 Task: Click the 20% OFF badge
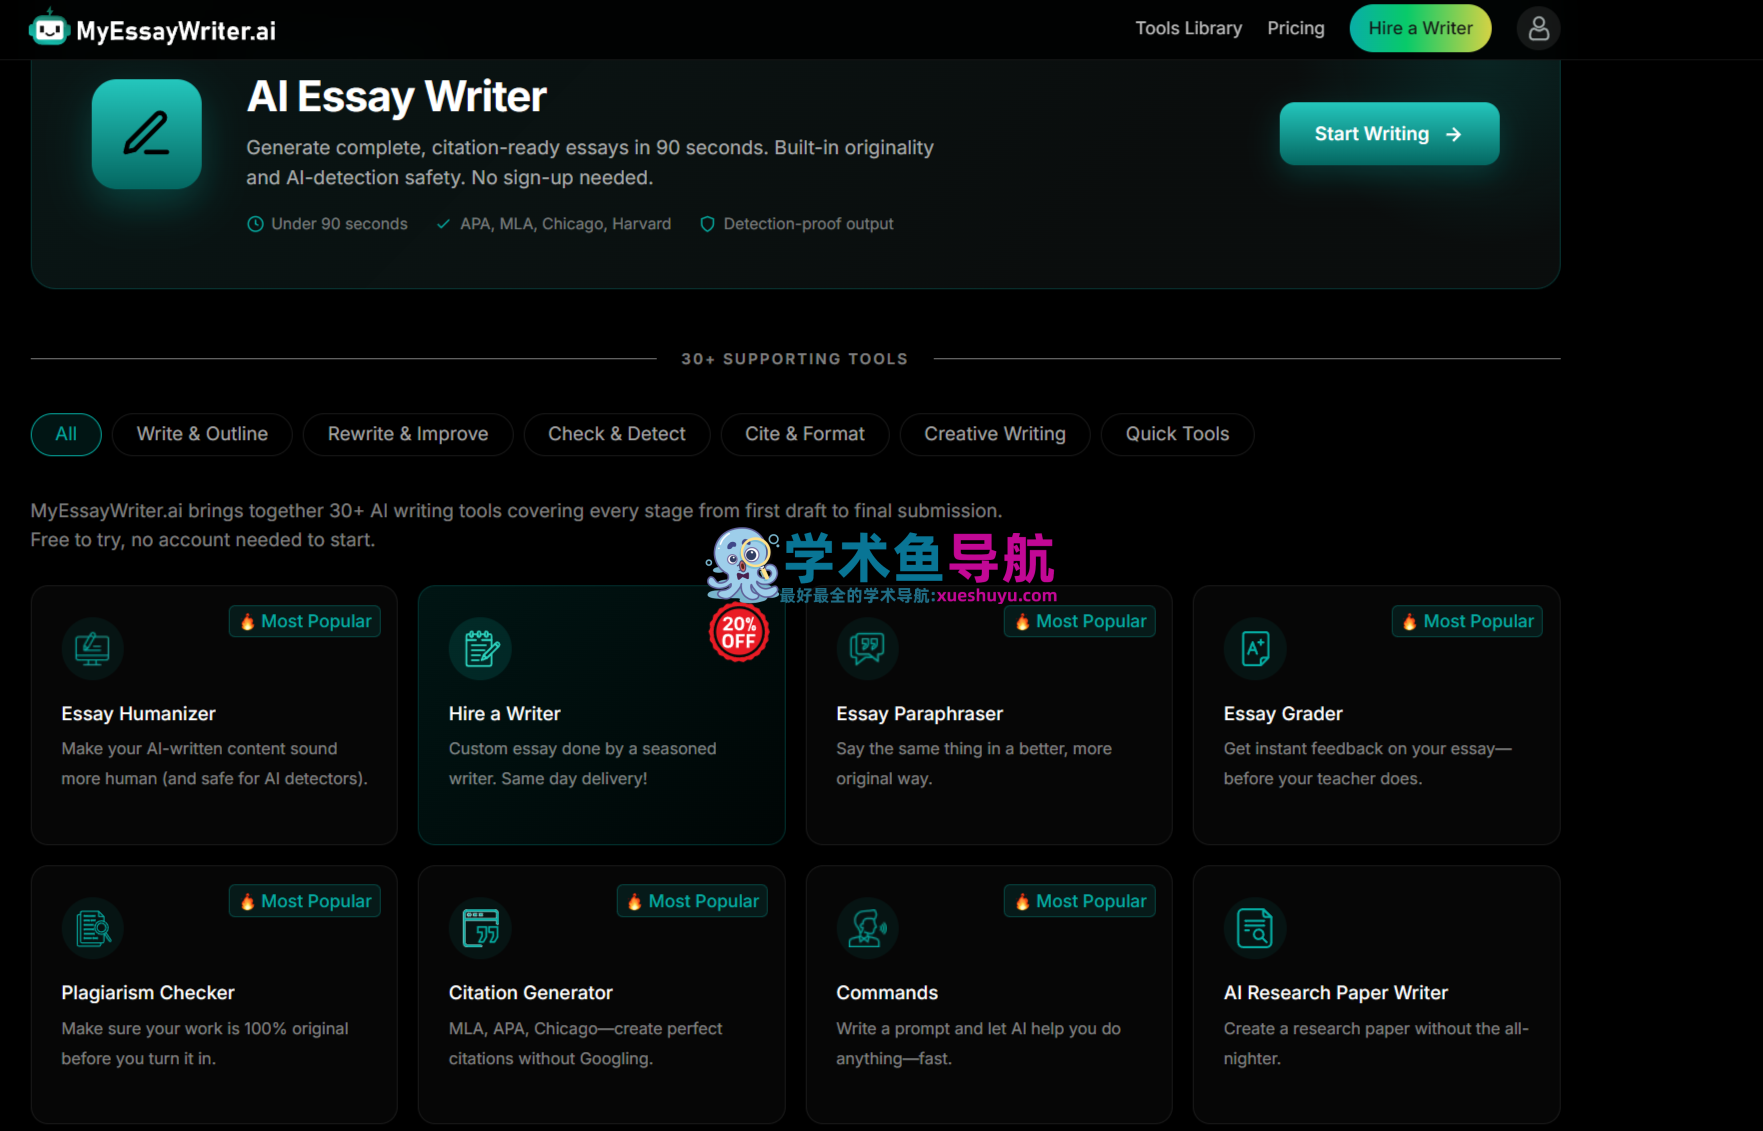pos(739,632)
